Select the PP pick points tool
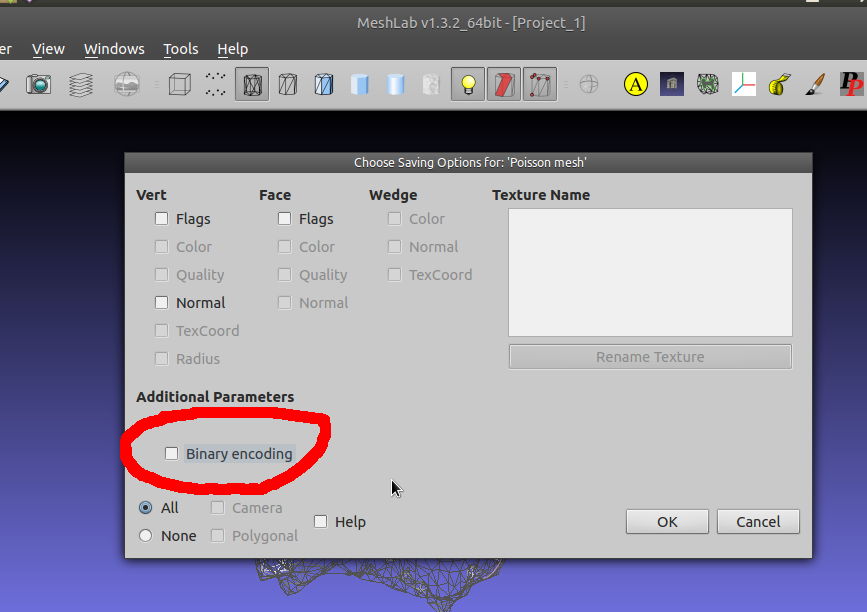 [x=852, y=84]
